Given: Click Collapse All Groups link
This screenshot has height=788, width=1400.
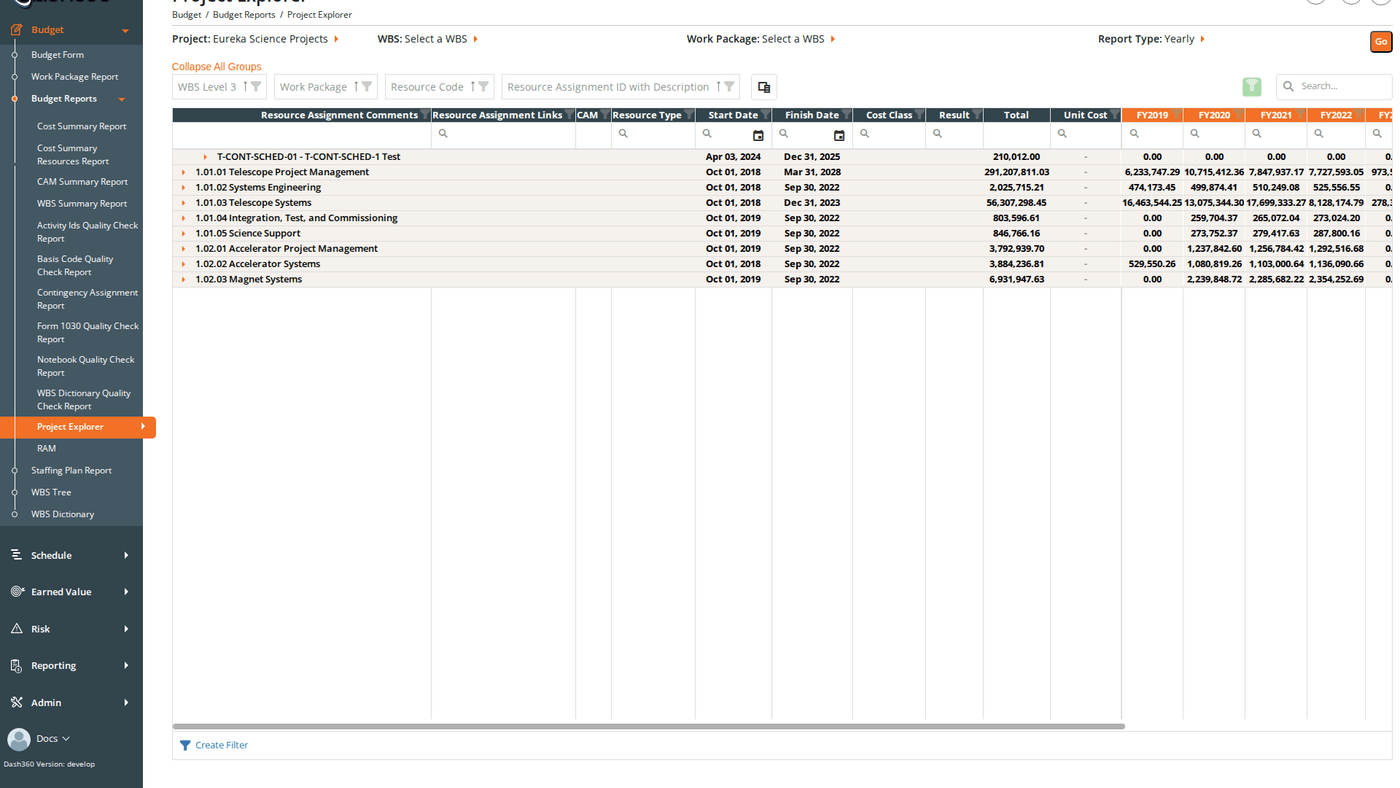Looking at the screenshot, I should (216, 67).
